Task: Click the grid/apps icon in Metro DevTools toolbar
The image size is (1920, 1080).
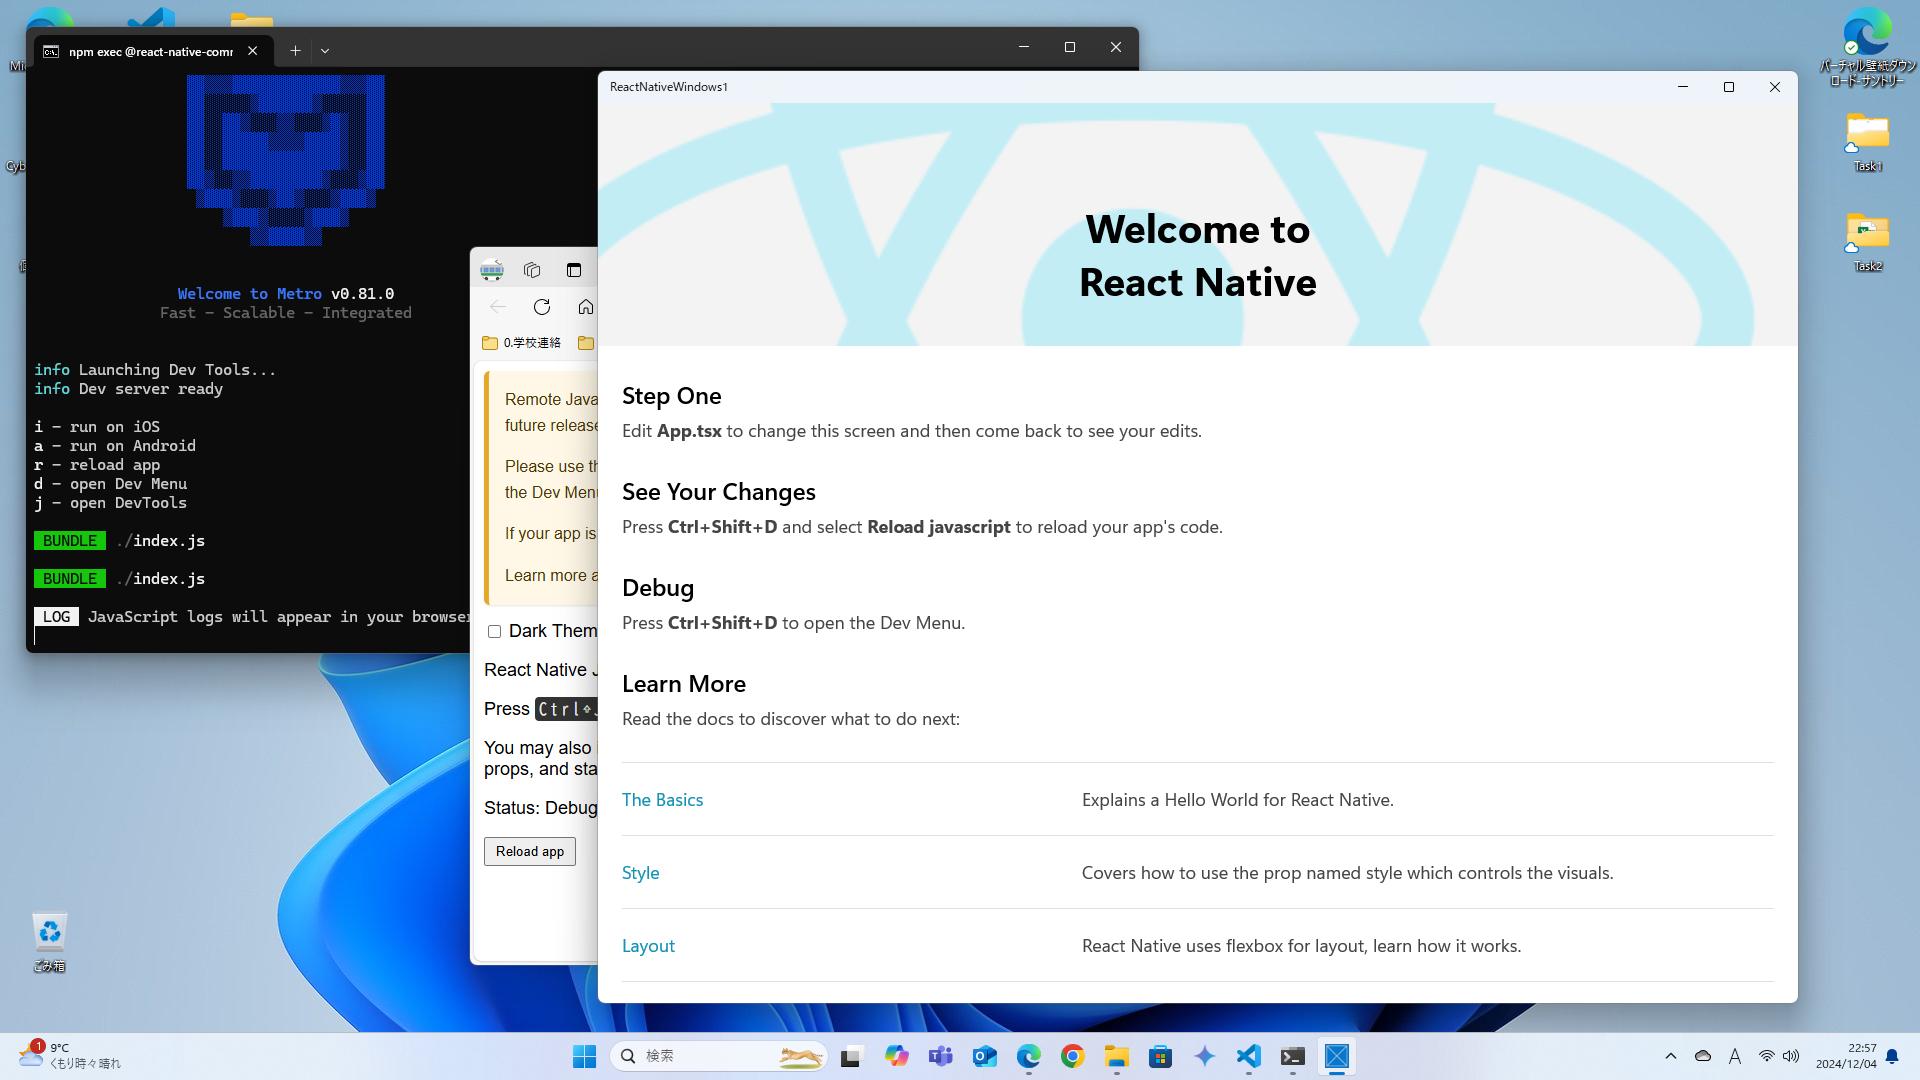Action: tap(533, 269)
